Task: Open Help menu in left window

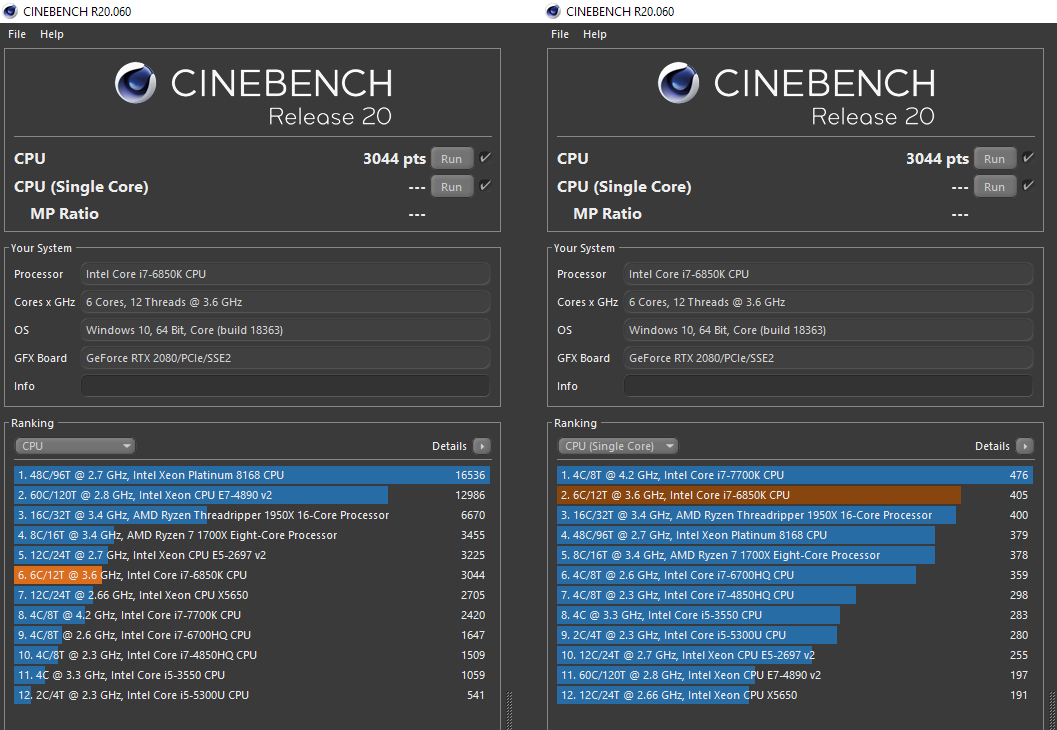Action: [x=52, y=34]
